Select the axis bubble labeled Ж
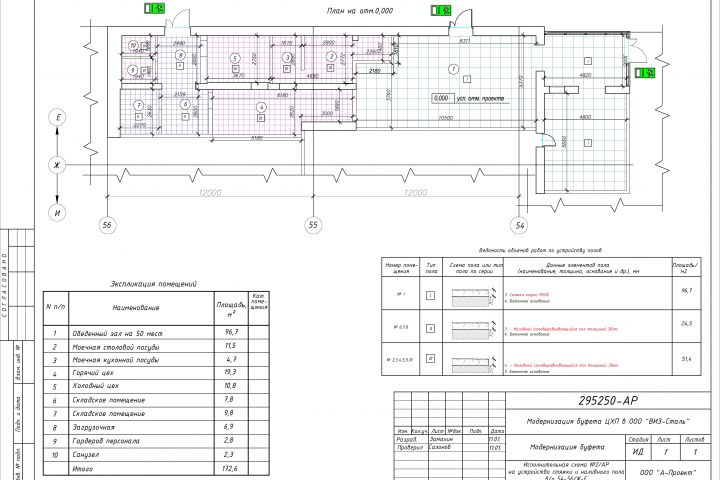 pos(57,165)
